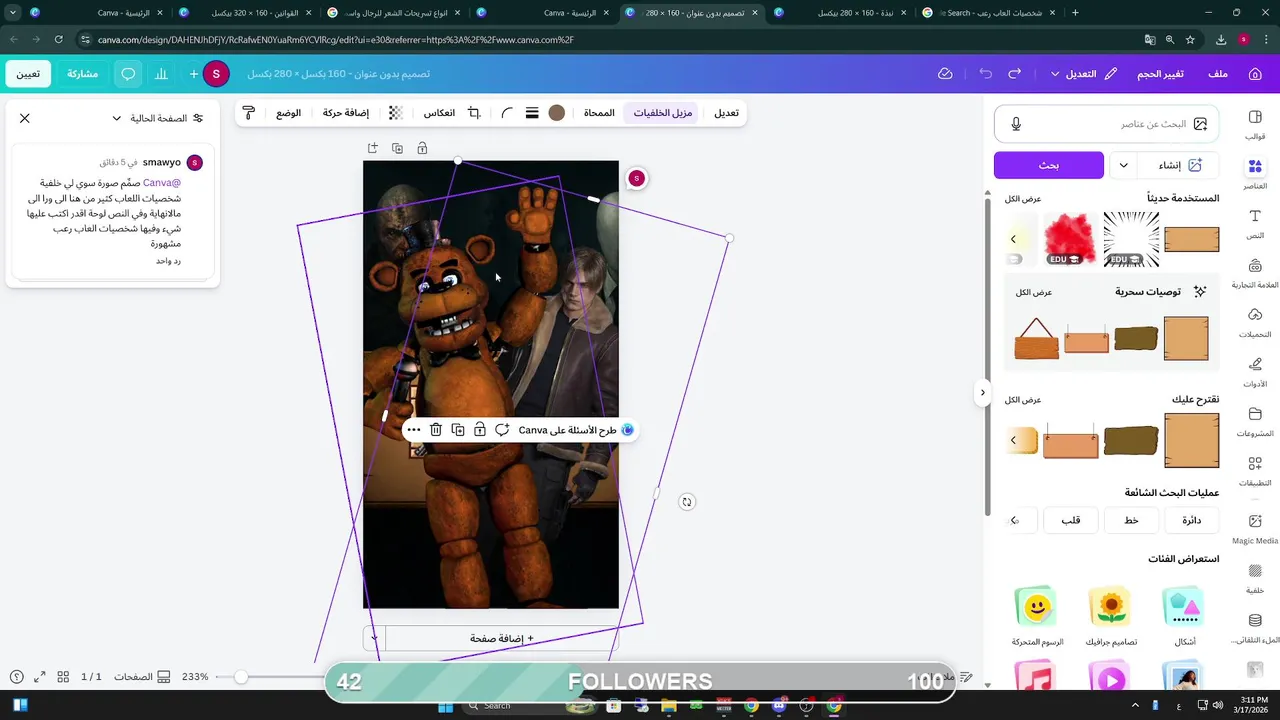Expand the dropdown arrow next to إنشاء
The height and width of the screenshot is (720, 1280).
1124,165
